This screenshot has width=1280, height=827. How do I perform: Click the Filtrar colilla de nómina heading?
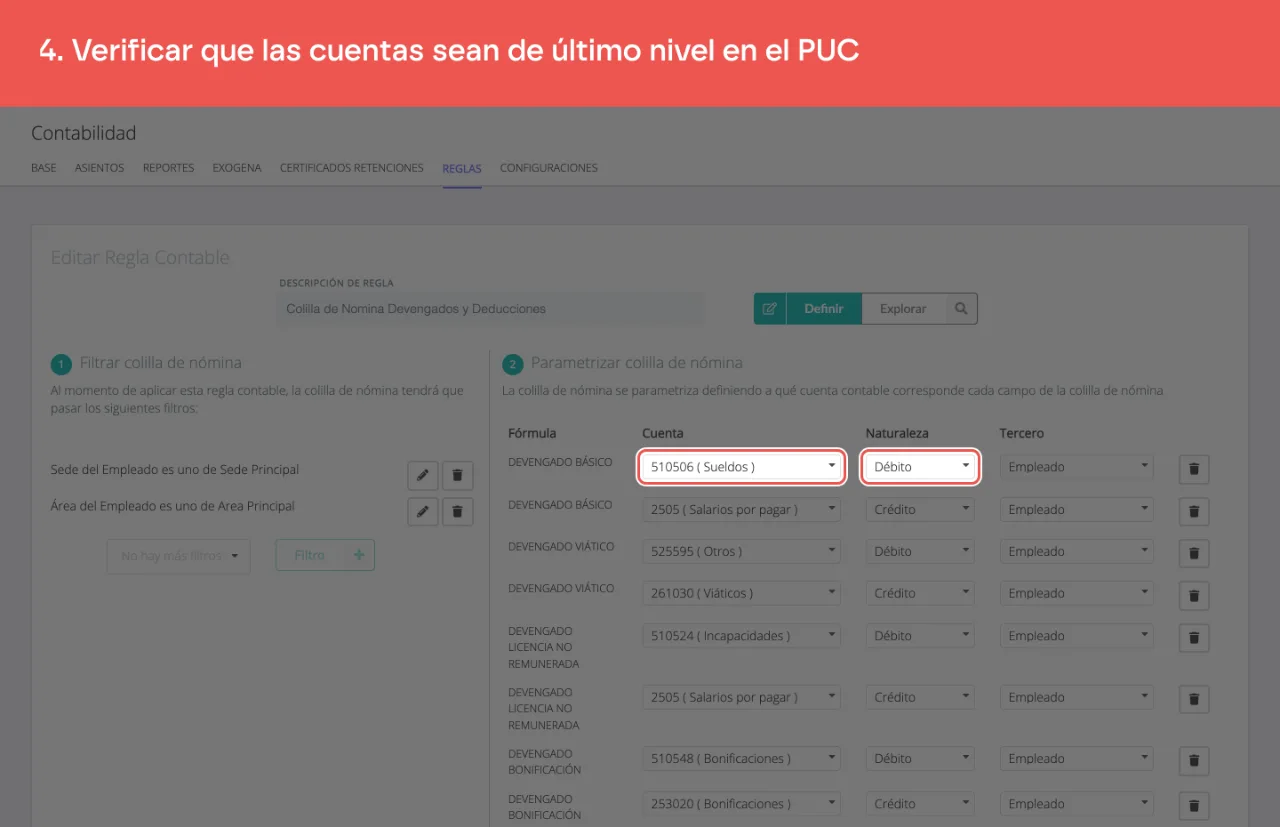click(x=161, y=363)
